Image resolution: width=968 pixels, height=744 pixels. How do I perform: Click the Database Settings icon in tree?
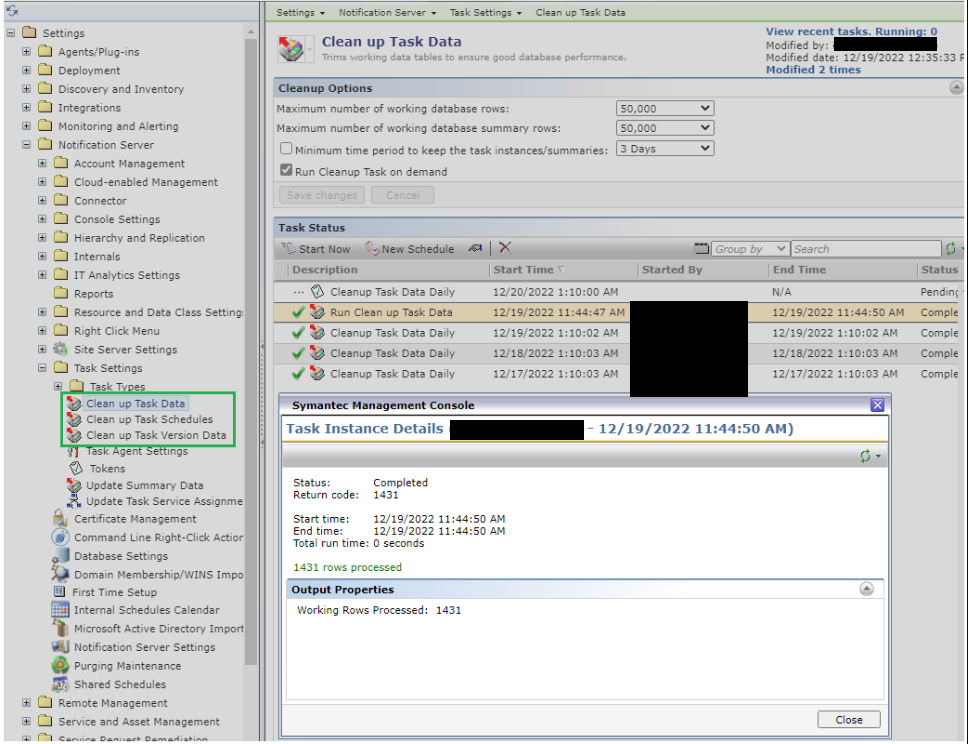click(x=60, y=556)
